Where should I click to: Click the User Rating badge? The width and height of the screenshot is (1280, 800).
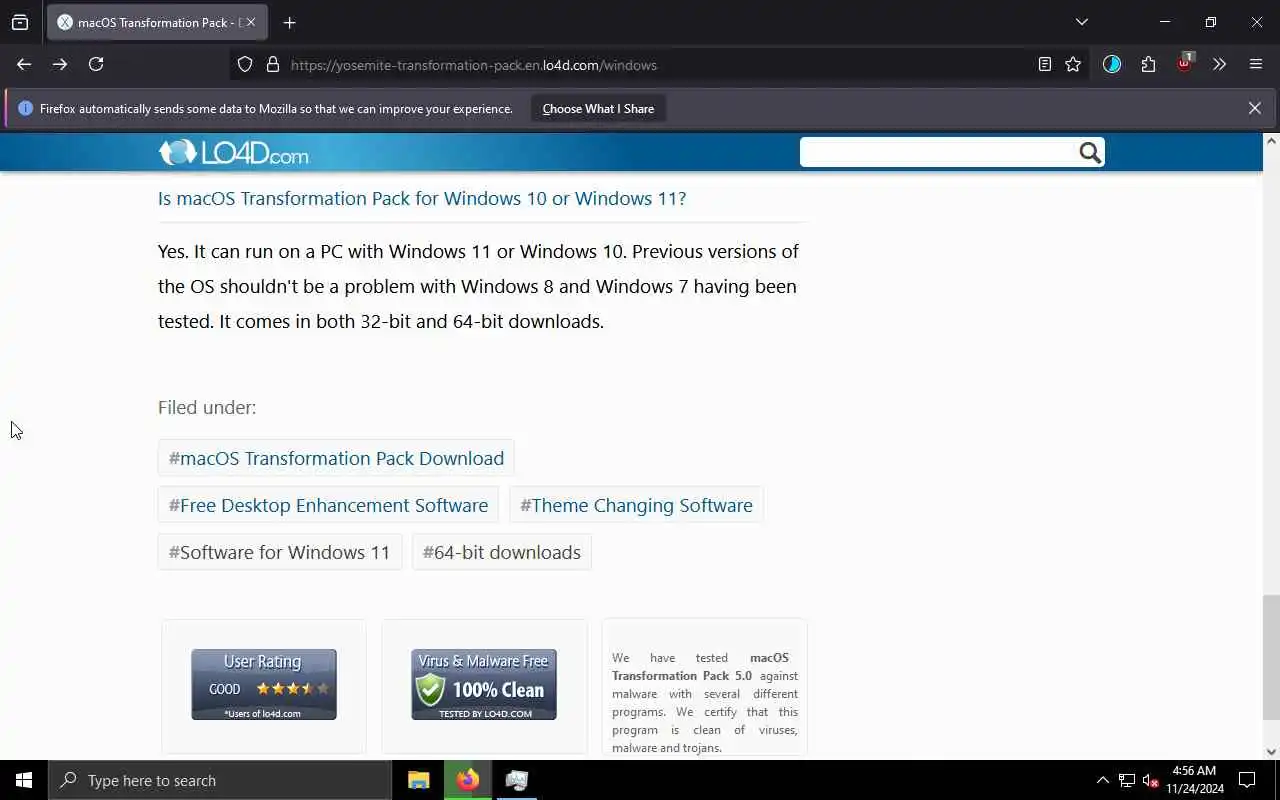tap(264, 685)
